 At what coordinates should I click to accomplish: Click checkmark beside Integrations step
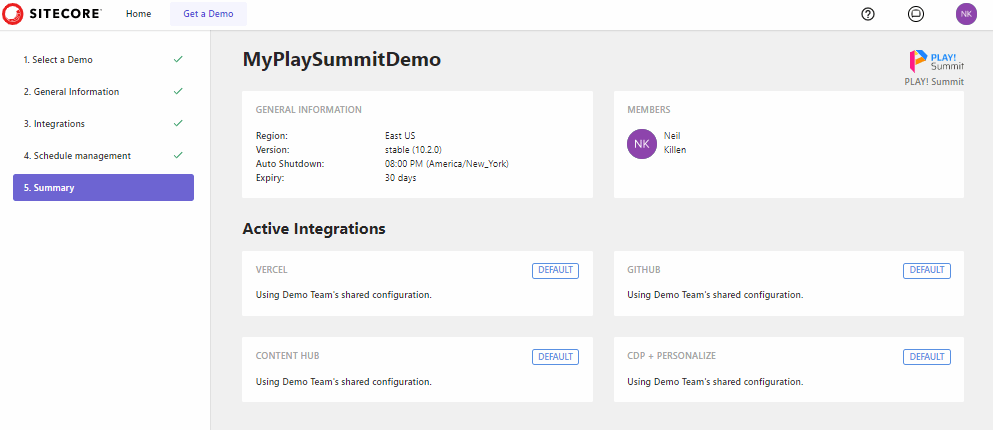(x=178, y=124)
